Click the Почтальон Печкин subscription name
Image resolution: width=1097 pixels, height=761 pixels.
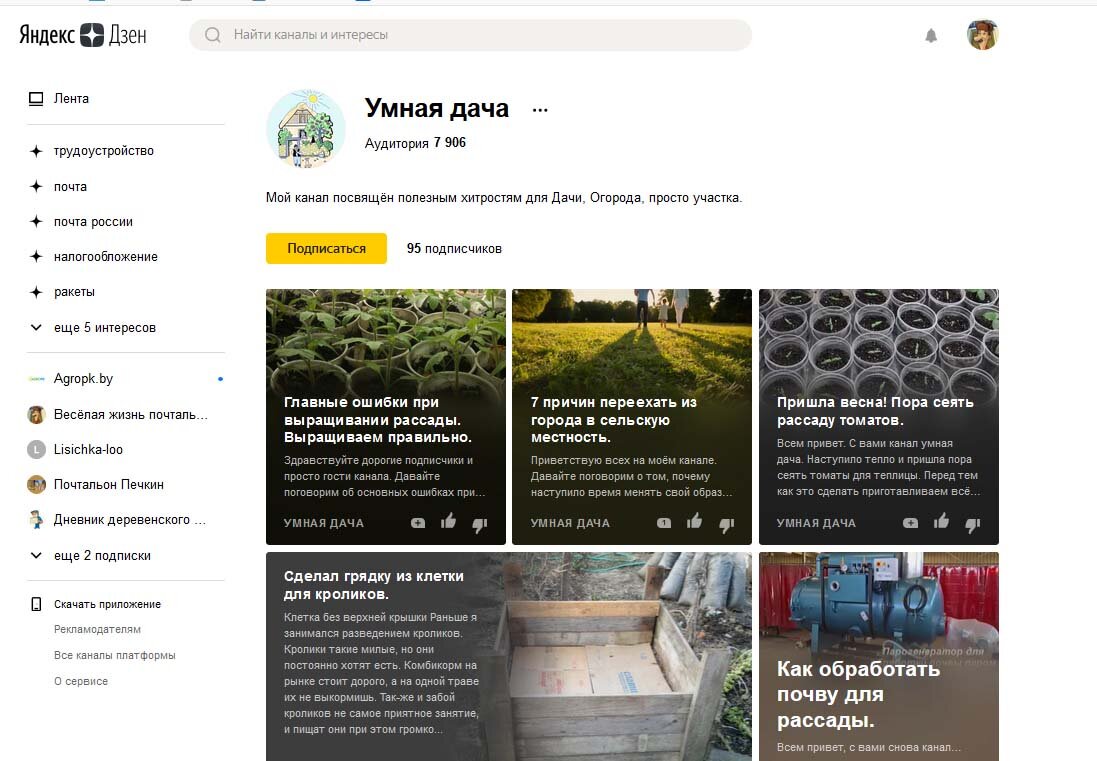coord(108,485)
